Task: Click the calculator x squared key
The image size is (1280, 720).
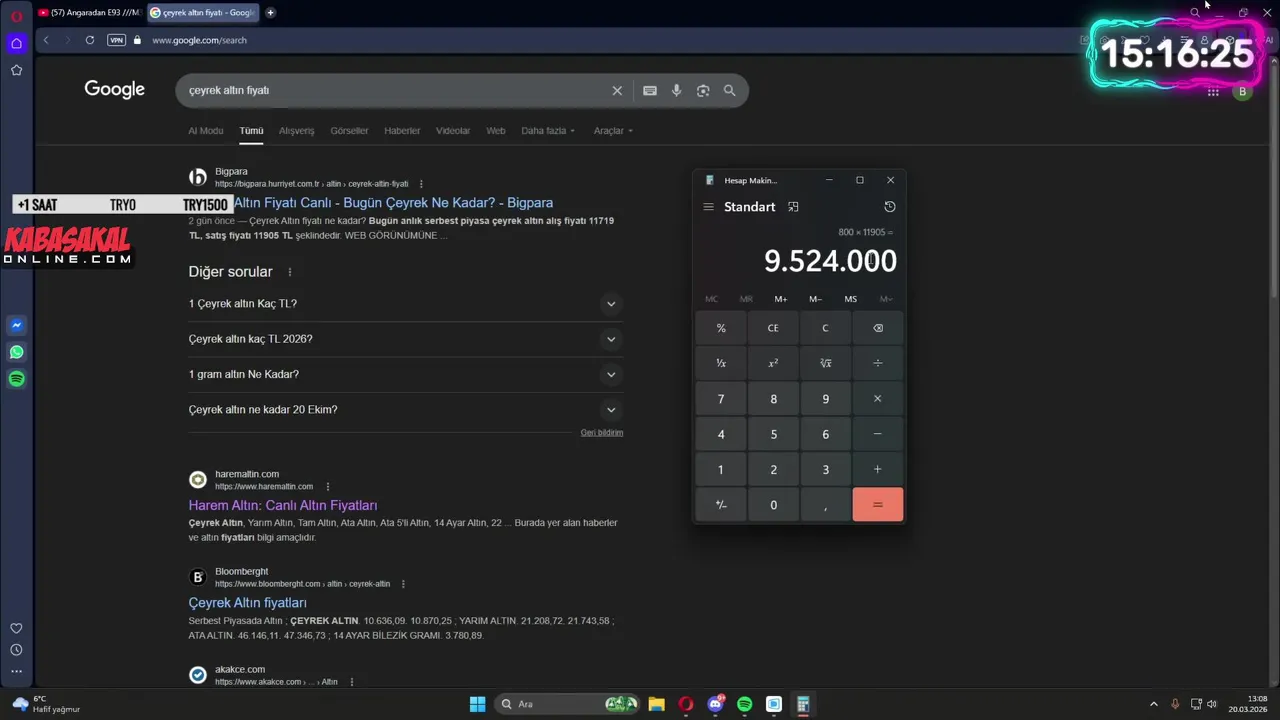Action: (x=773, y=363)
